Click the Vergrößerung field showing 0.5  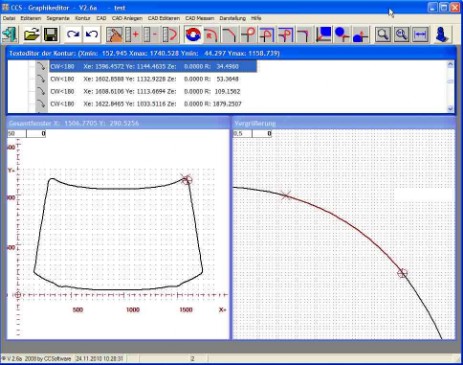(242, 134)
